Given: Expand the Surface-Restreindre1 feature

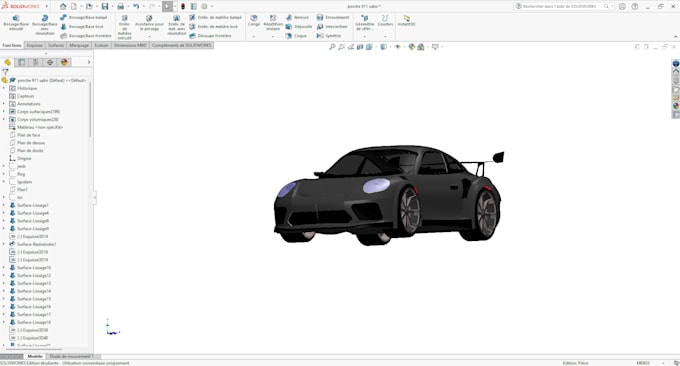Looking at the screenshot, I should 4,244.
